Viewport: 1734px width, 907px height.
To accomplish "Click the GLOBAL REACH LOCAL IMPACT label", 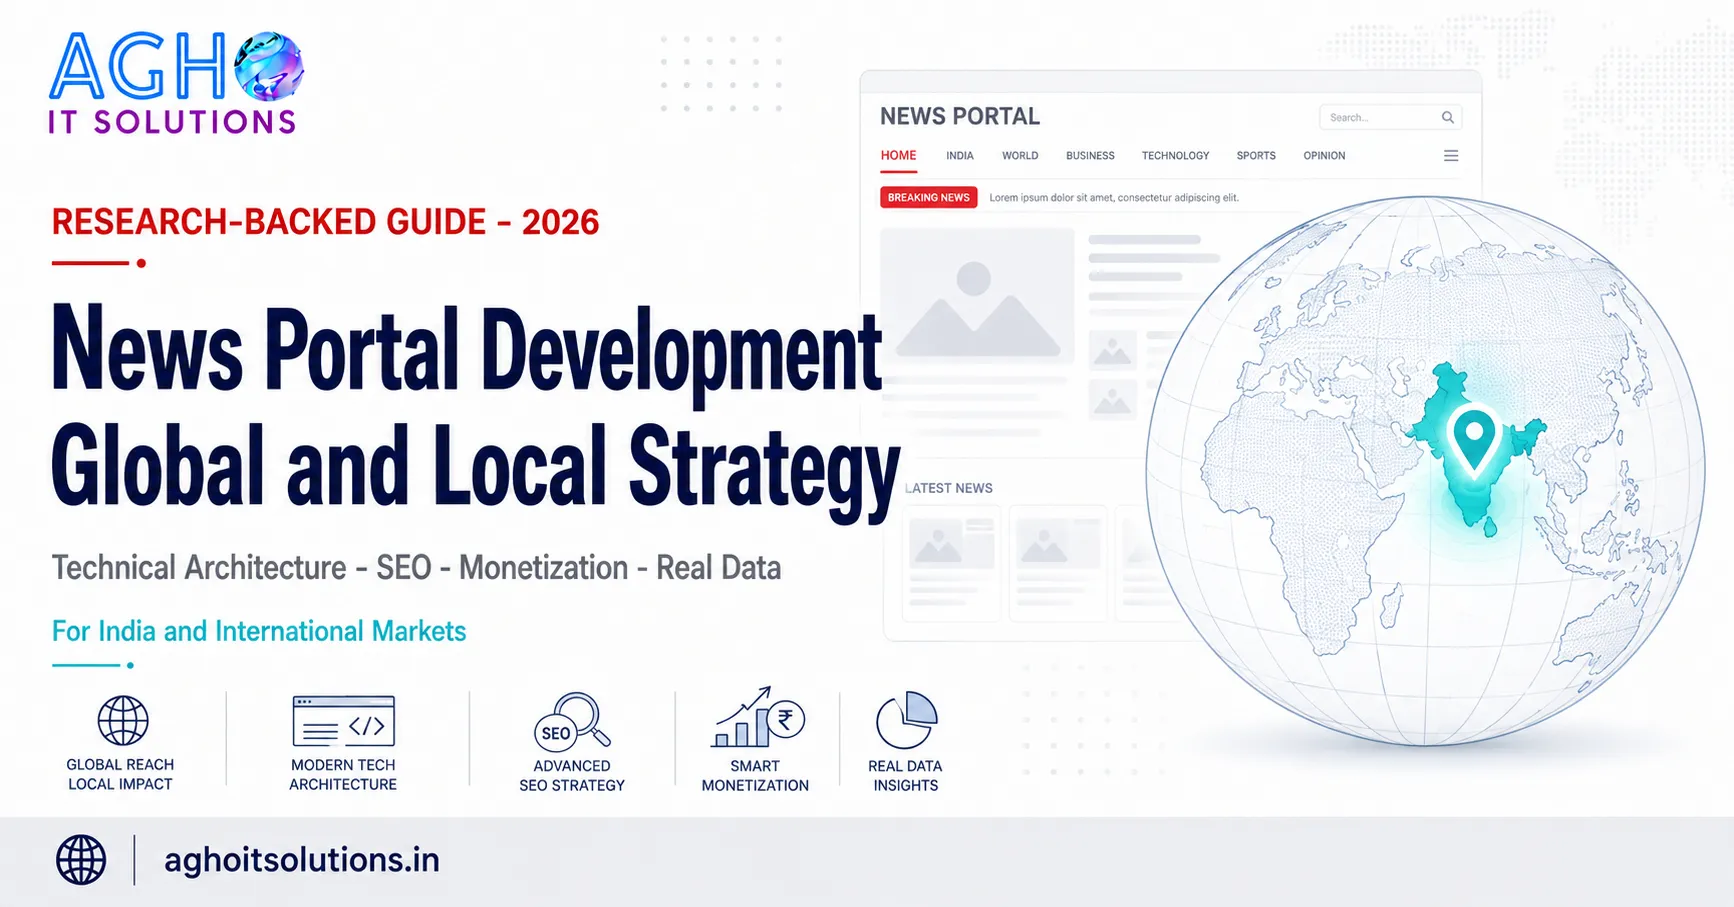I will (x=120, y=774).
